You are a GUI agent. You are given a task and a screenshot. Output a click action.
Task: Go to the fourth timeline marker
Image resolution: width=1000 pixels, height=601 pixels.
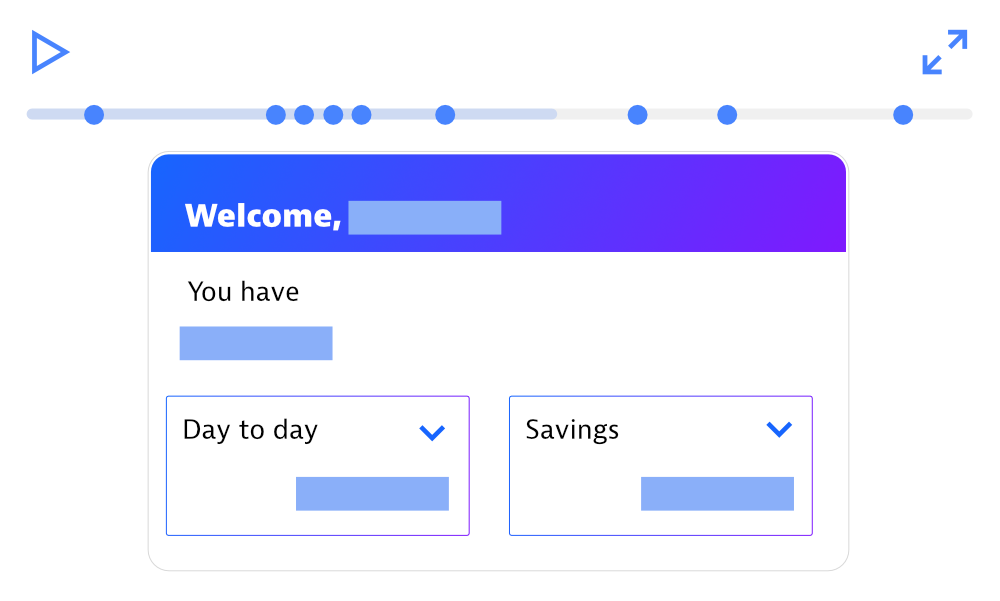coord(333,115)
